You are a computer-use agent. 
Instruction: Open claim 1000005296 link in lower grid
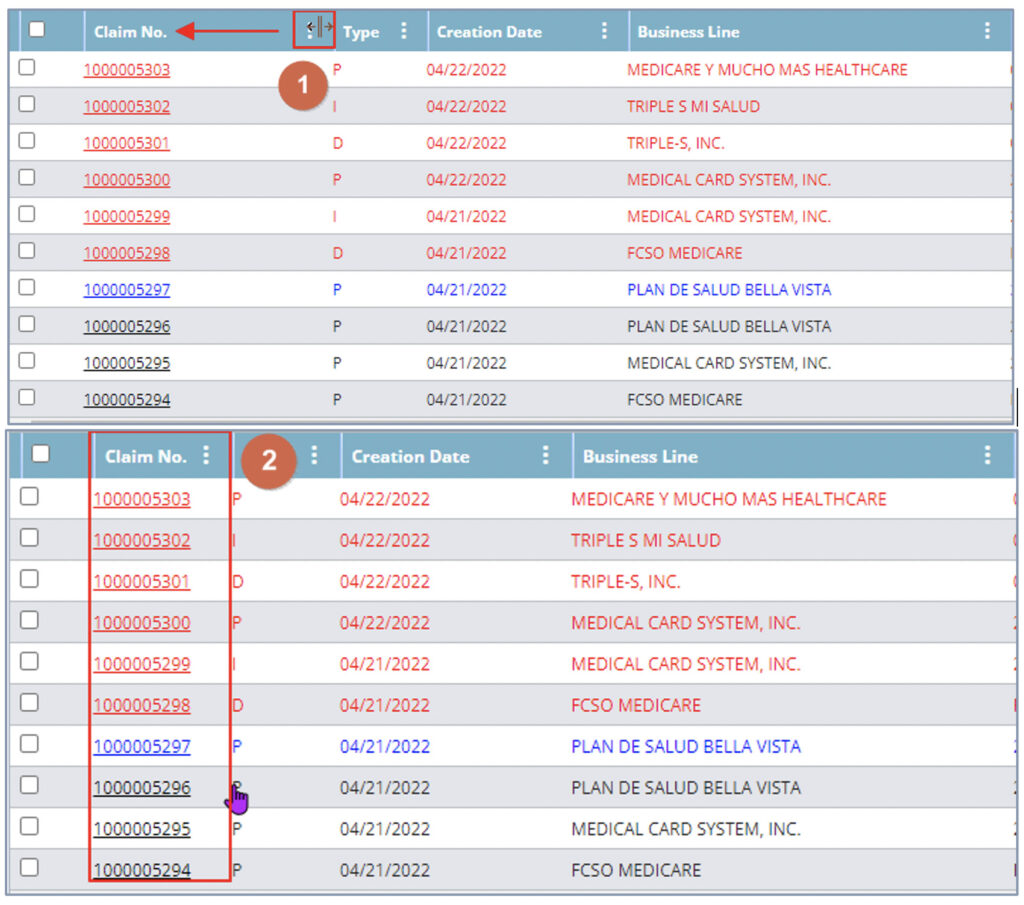142,788
